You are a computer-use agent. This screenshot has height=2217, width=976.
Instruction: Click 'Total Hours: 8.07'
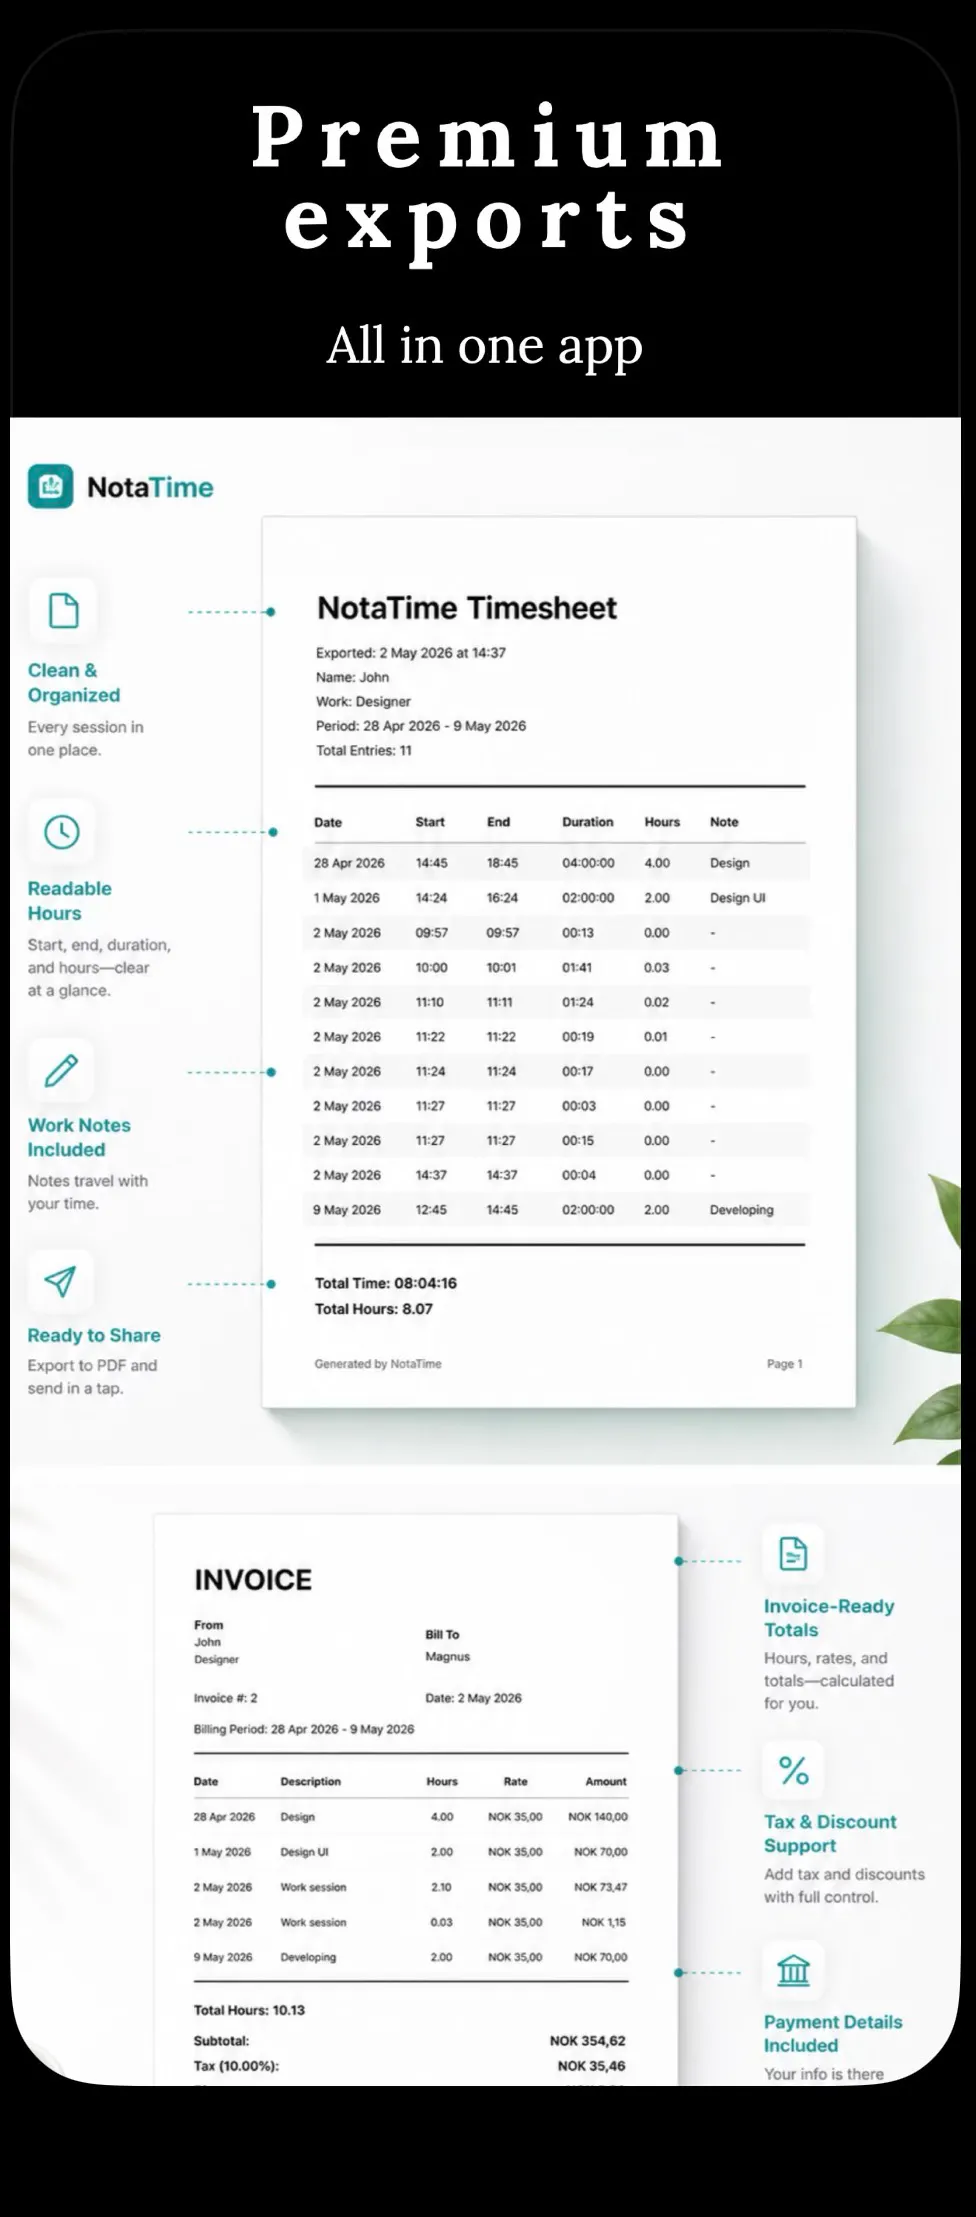pyautogui.click(x=374, y=1309)
